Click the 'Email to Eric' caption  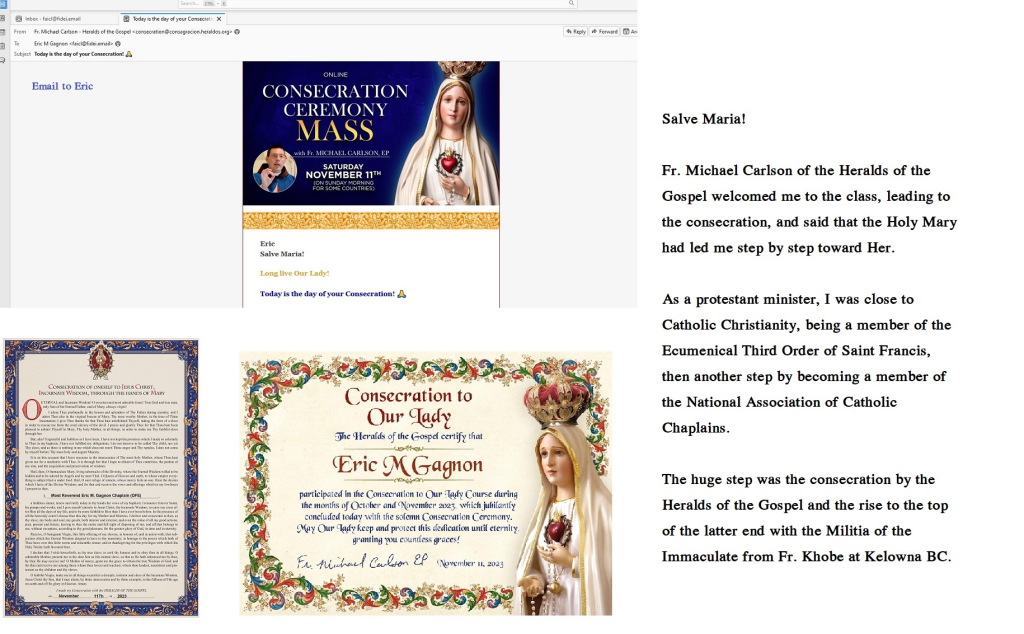(63, 86)
